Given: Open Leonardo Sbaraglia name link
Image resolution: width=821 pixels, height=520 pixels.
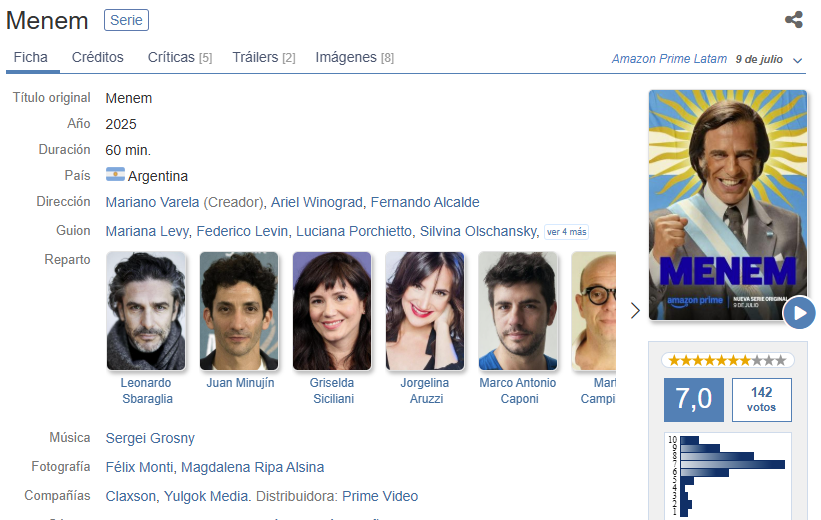Looking at the screenshot, I should (x=146, y=391).
